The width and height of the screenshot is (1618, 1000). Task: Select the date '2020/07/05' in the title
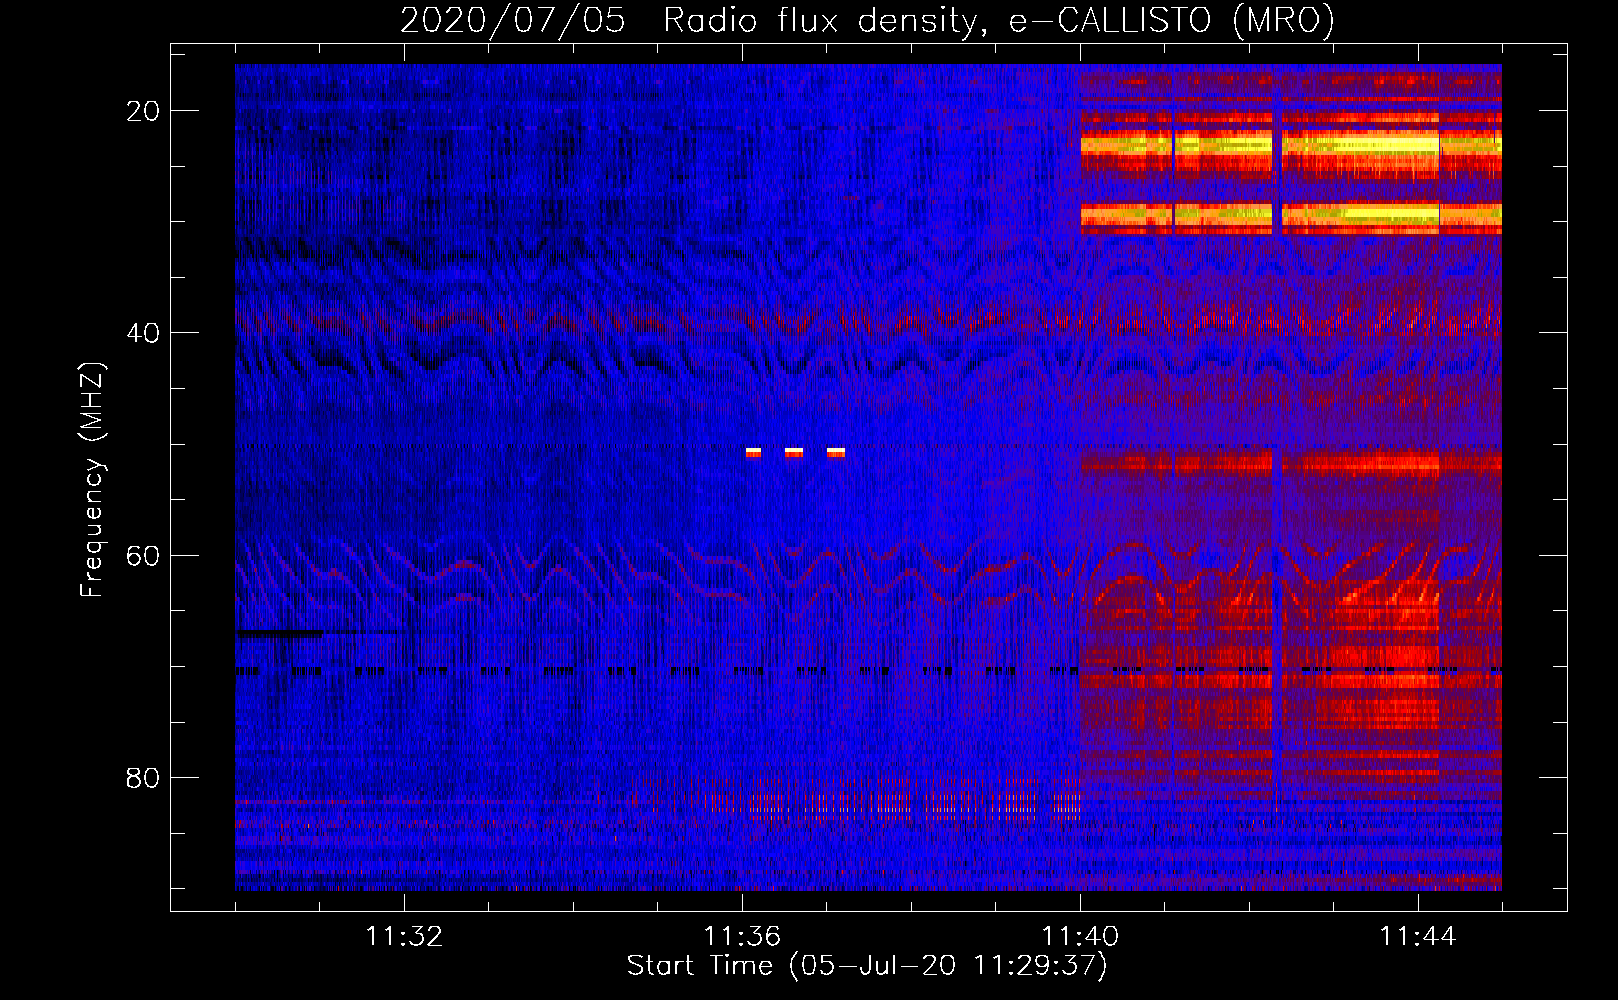pyautogui.click(x=513, y=20)
